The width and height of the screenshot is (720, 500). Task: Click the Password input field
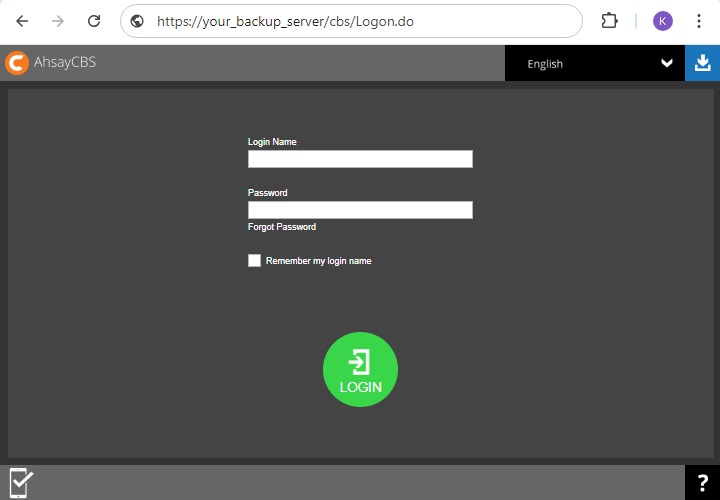[x=360, y=210]
